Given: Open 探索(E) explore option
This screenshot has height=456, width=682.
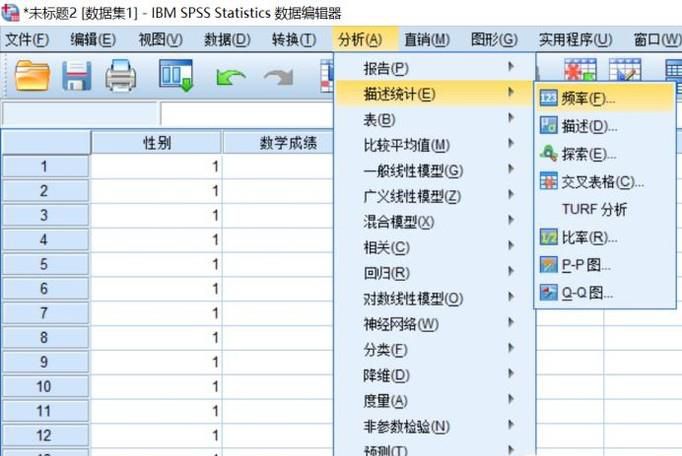Looking at the screenshot, I should coord(589,154).
